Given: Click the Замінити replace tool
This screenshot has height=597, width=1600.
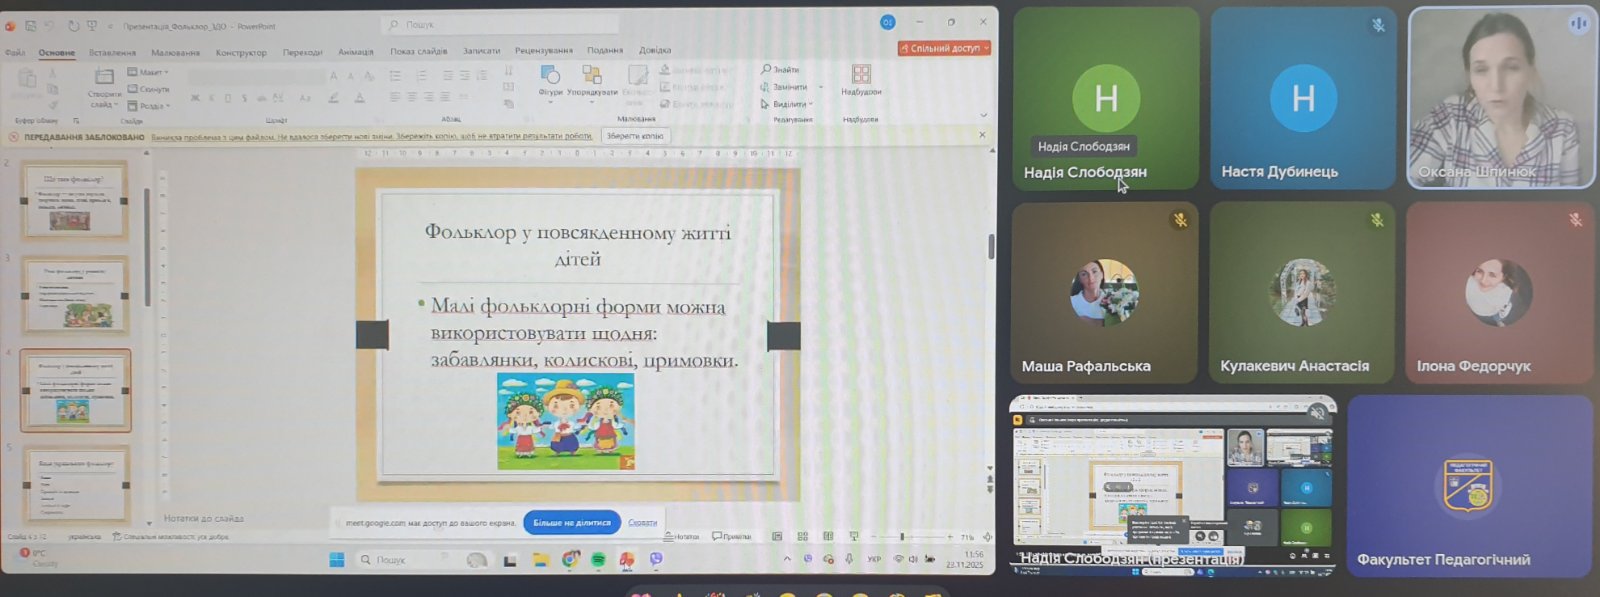Looking at the screenshot, I should (x=784, y=87).
